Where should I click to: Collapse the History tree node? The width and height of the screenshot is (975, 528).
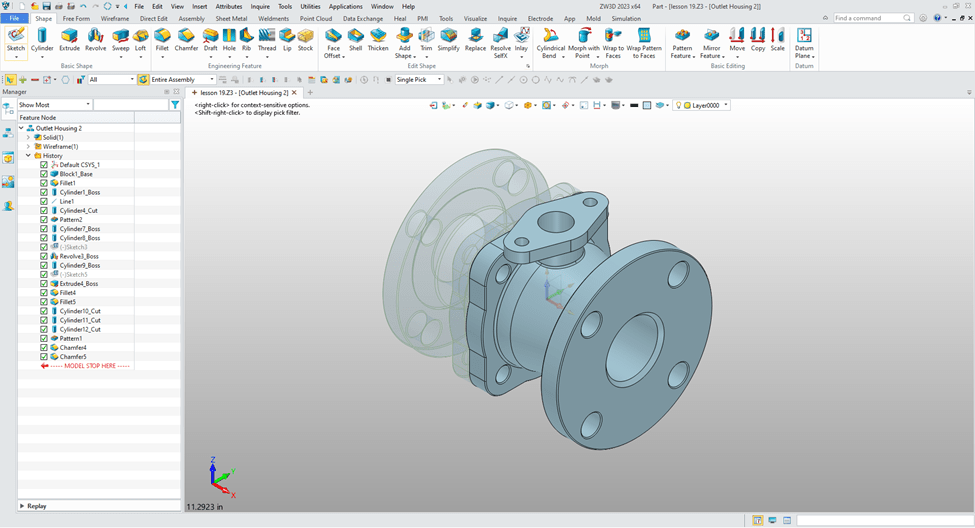pyautogui.click(x=28, y=156)
